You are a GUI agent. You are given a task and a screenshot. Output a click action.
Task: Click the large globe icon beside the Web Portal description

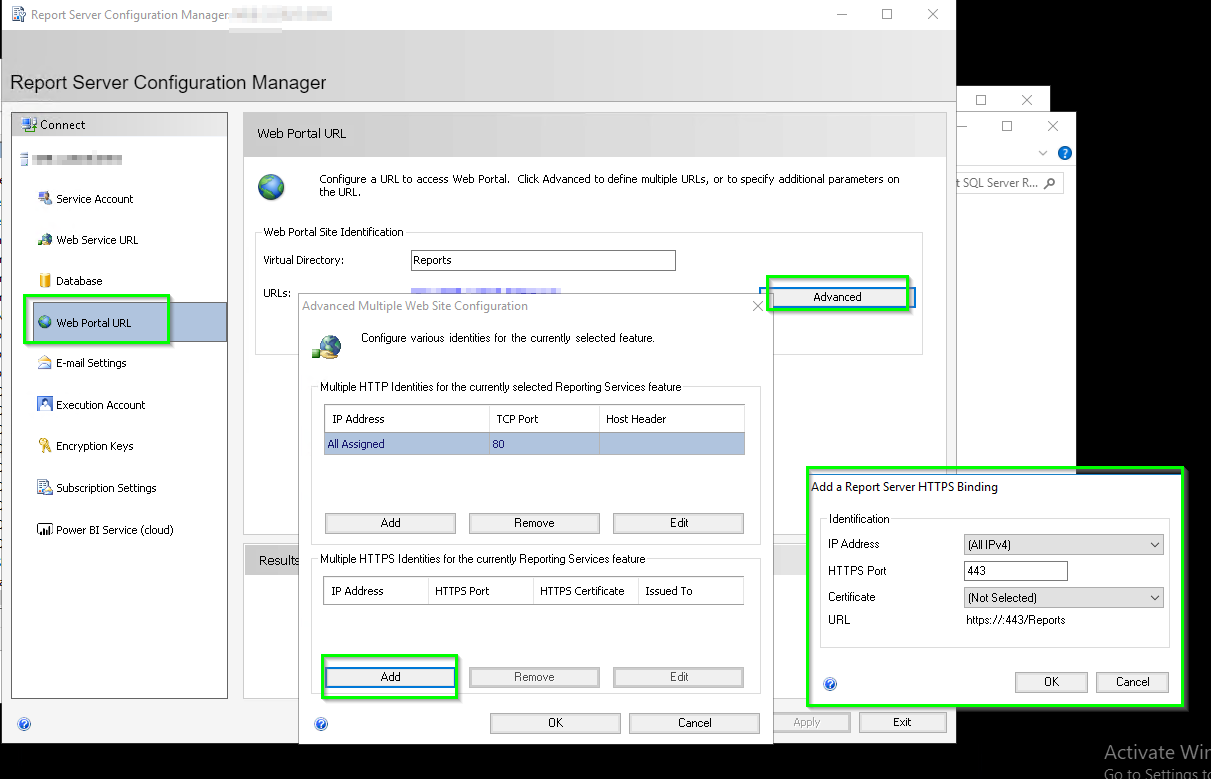(x=271, y=187)
